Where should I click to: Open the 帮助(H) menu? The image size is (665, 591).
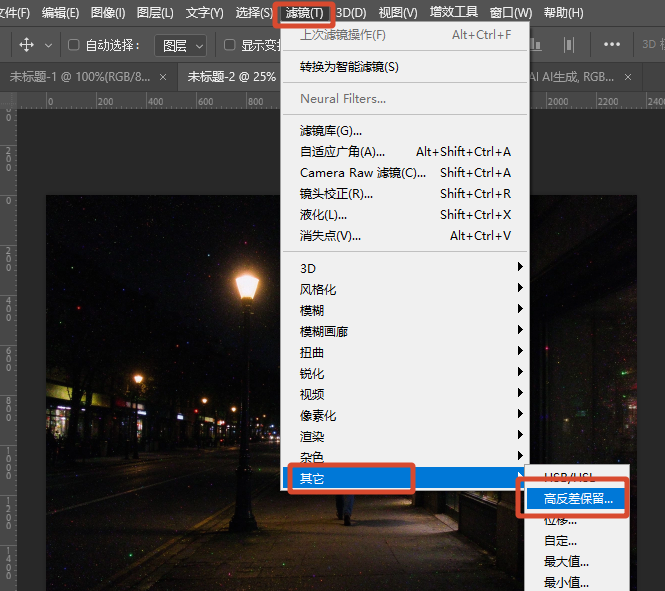[x=563, y=13]
